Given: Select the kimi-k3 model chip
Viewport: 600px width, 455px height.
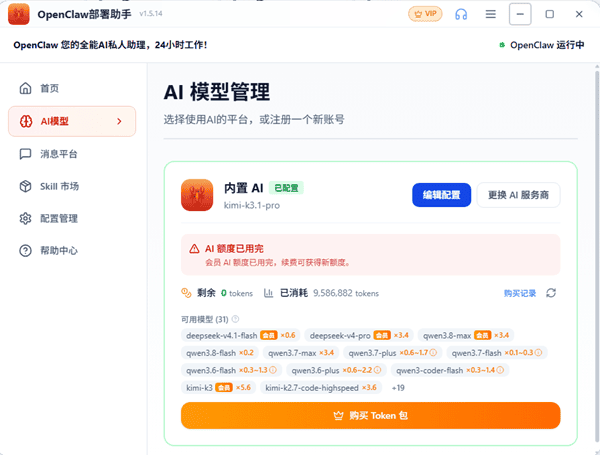Looking at the screenshot, I should tap(218, 388).
